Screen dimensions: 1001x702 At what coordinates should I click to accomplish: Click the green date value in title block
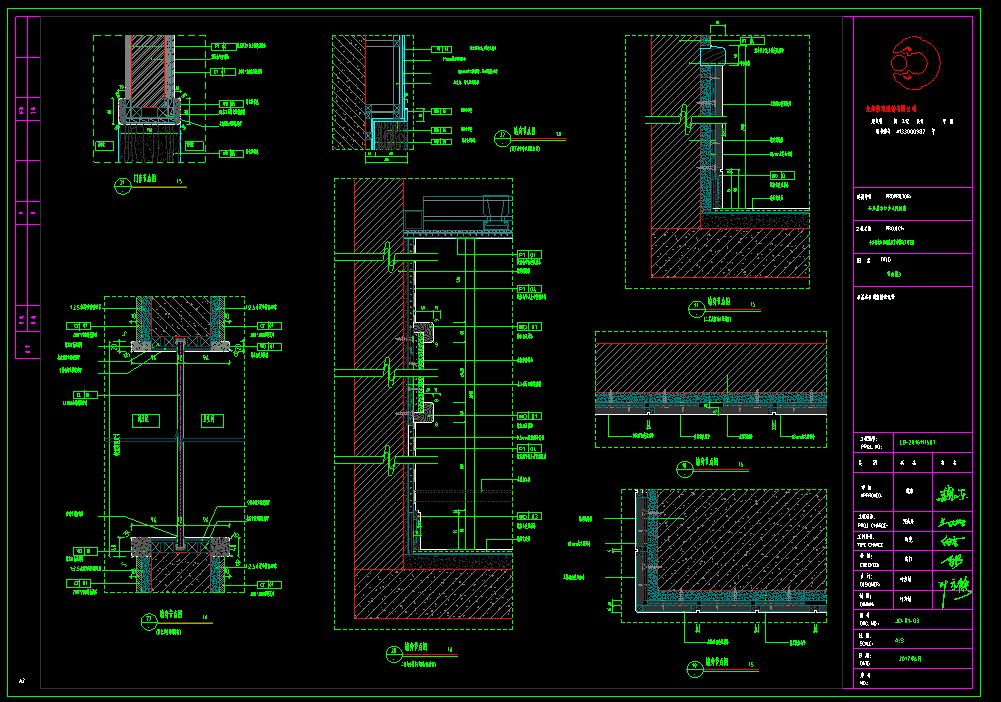click(x=910, y=659)
